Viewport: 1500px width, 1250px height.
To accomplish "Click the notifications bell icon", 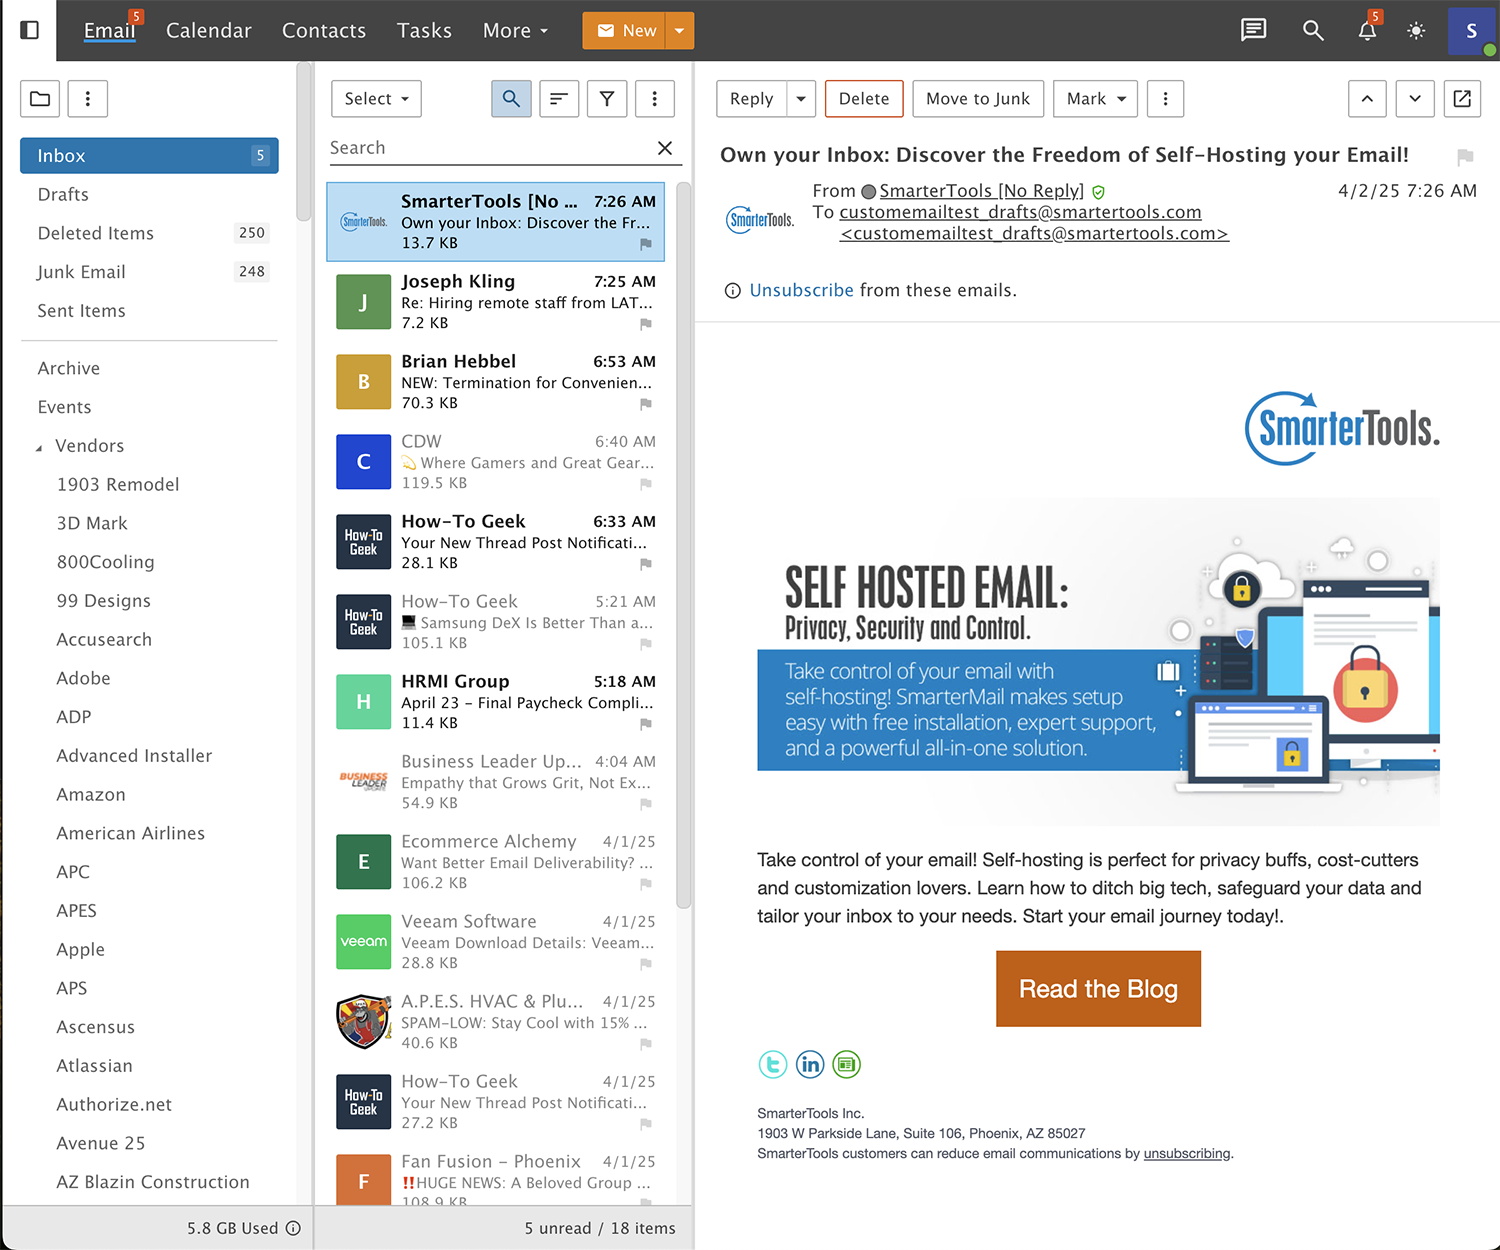I will point(1367,30).
